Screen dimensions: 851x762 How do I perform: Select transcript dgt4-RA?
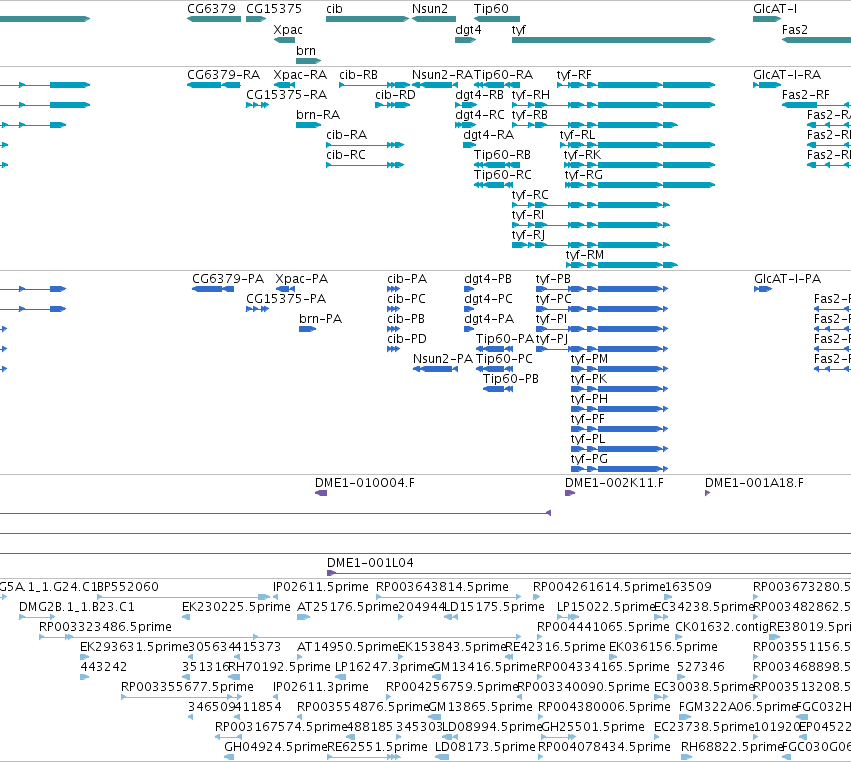[469, 145]
